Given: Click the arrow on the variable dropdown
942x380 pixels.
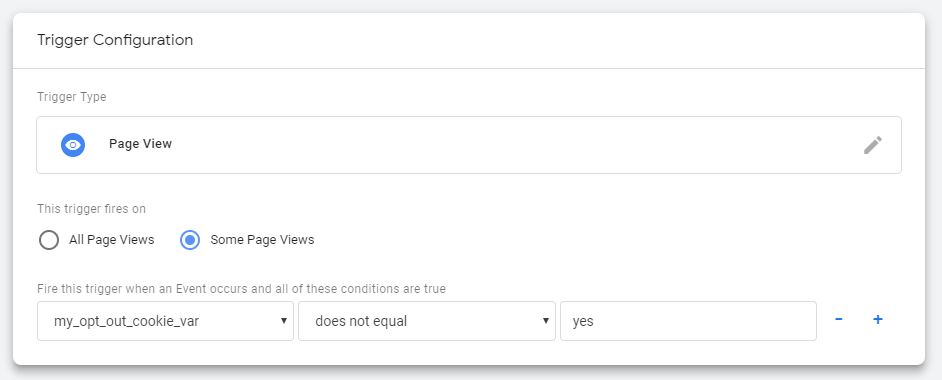Looking at the screenshot, I should (284, 321).
